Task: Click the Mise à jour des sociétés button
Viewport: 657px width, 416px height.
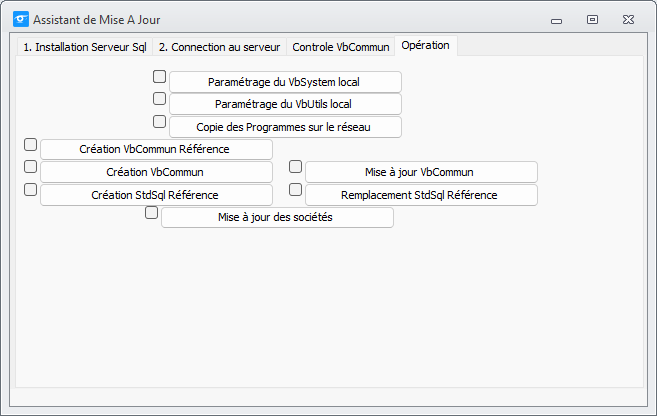Action: point(277,217)
